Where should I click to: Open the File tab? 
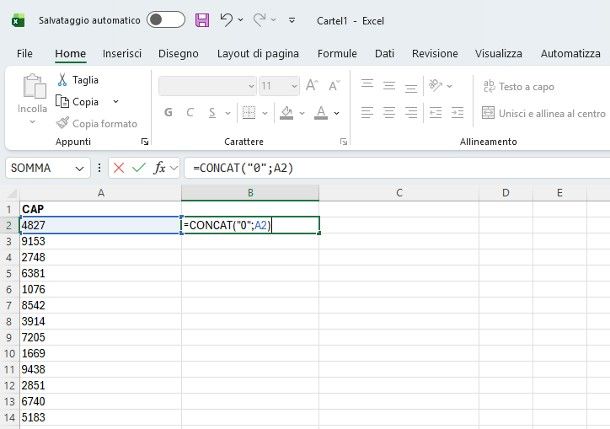25,53
